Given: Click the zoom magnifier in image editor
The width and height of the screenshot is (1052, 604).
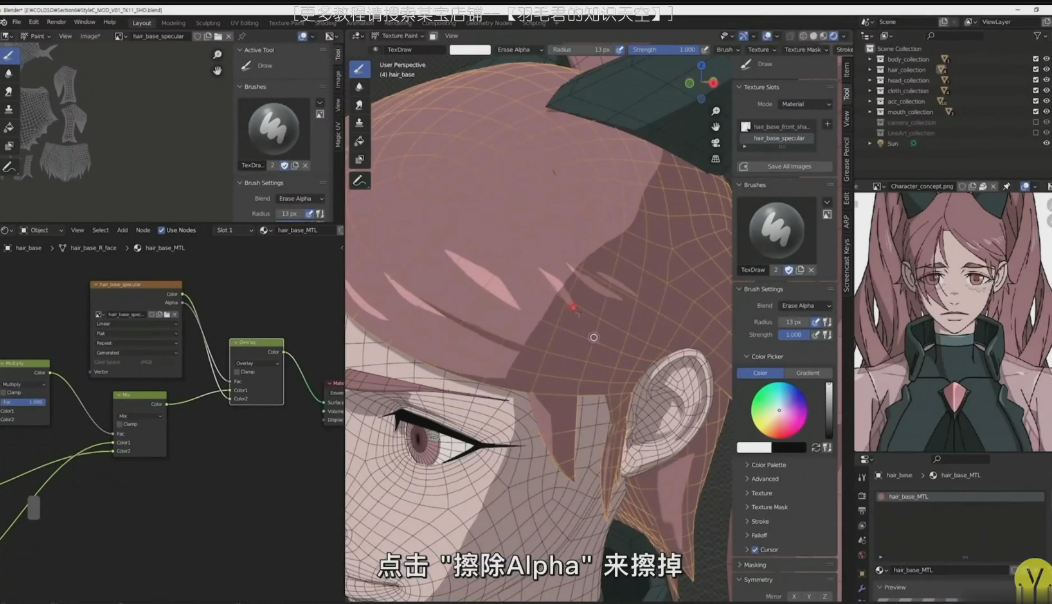Looking at the screenshot, I should click(x=217, y=54).
